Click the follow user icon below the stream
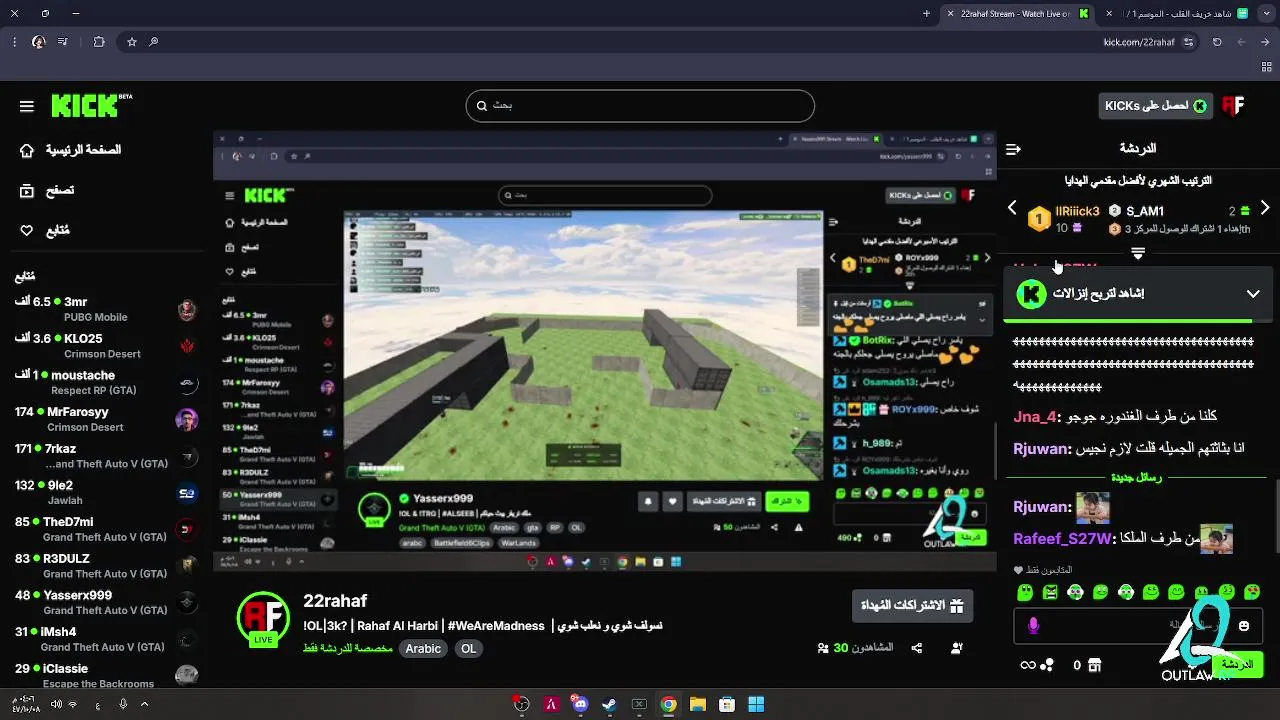 pyautogui.click(x=957, y=648)
